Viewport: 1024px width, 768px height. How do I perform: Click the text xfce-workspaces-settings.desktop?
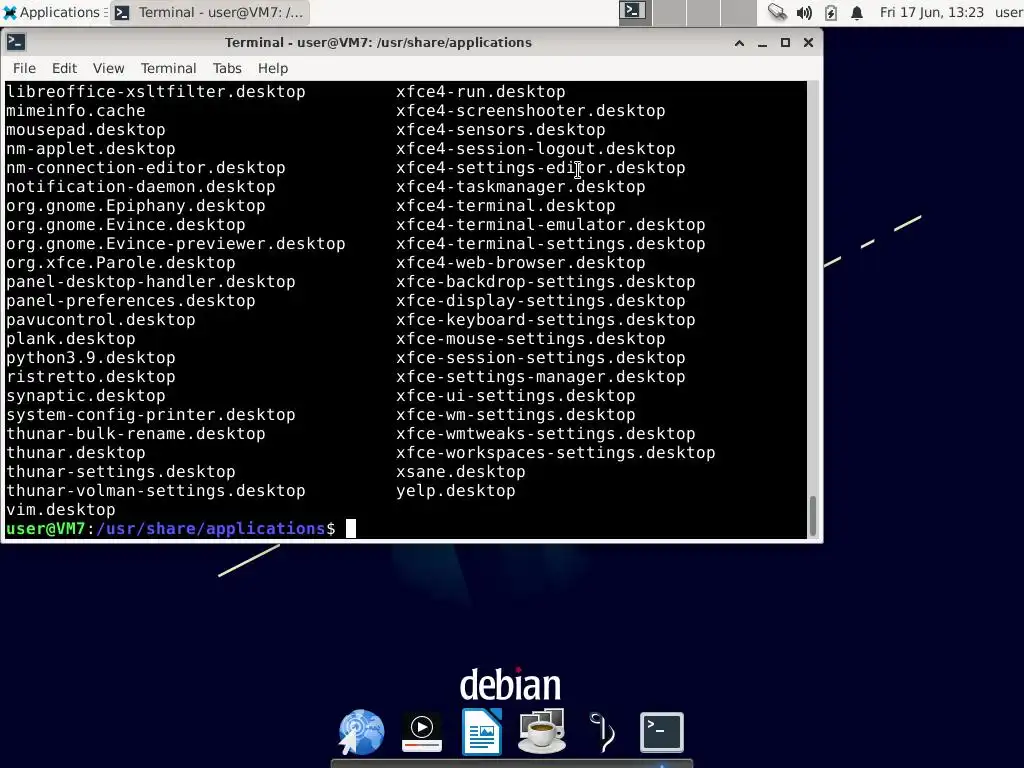coord(556,453)
